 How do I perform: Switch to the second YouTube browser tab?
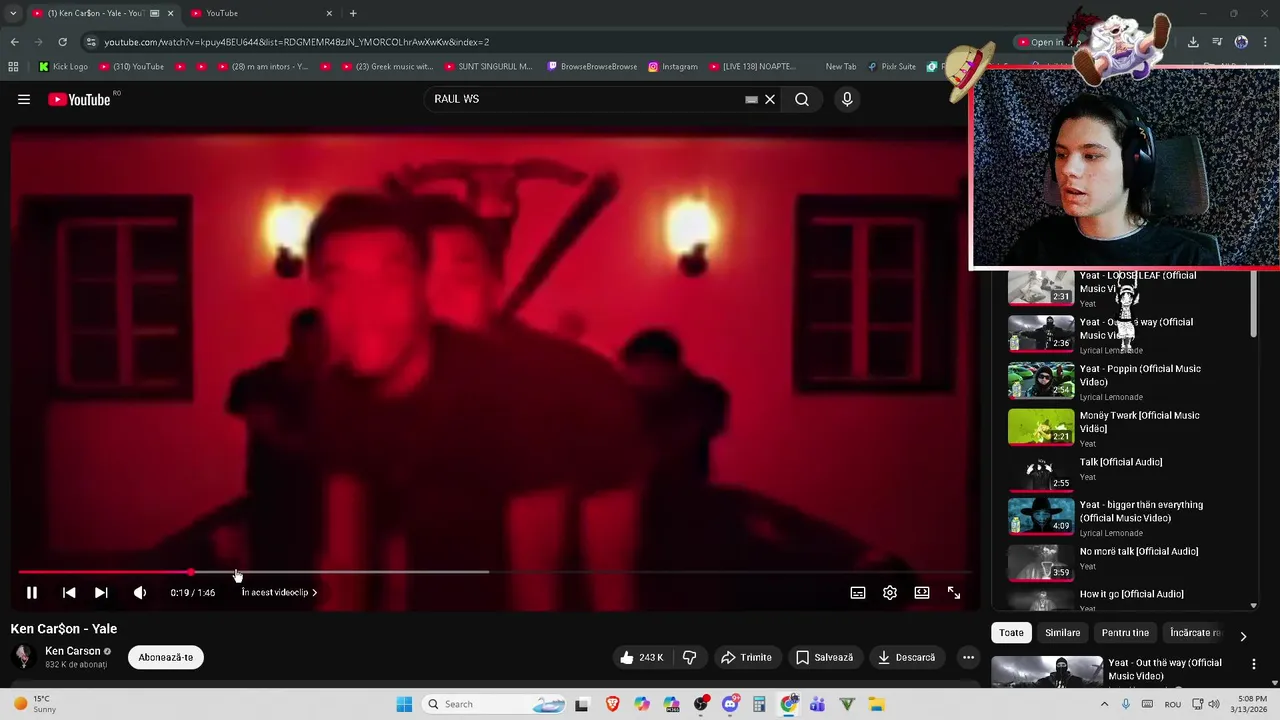(x=260, y=13)
